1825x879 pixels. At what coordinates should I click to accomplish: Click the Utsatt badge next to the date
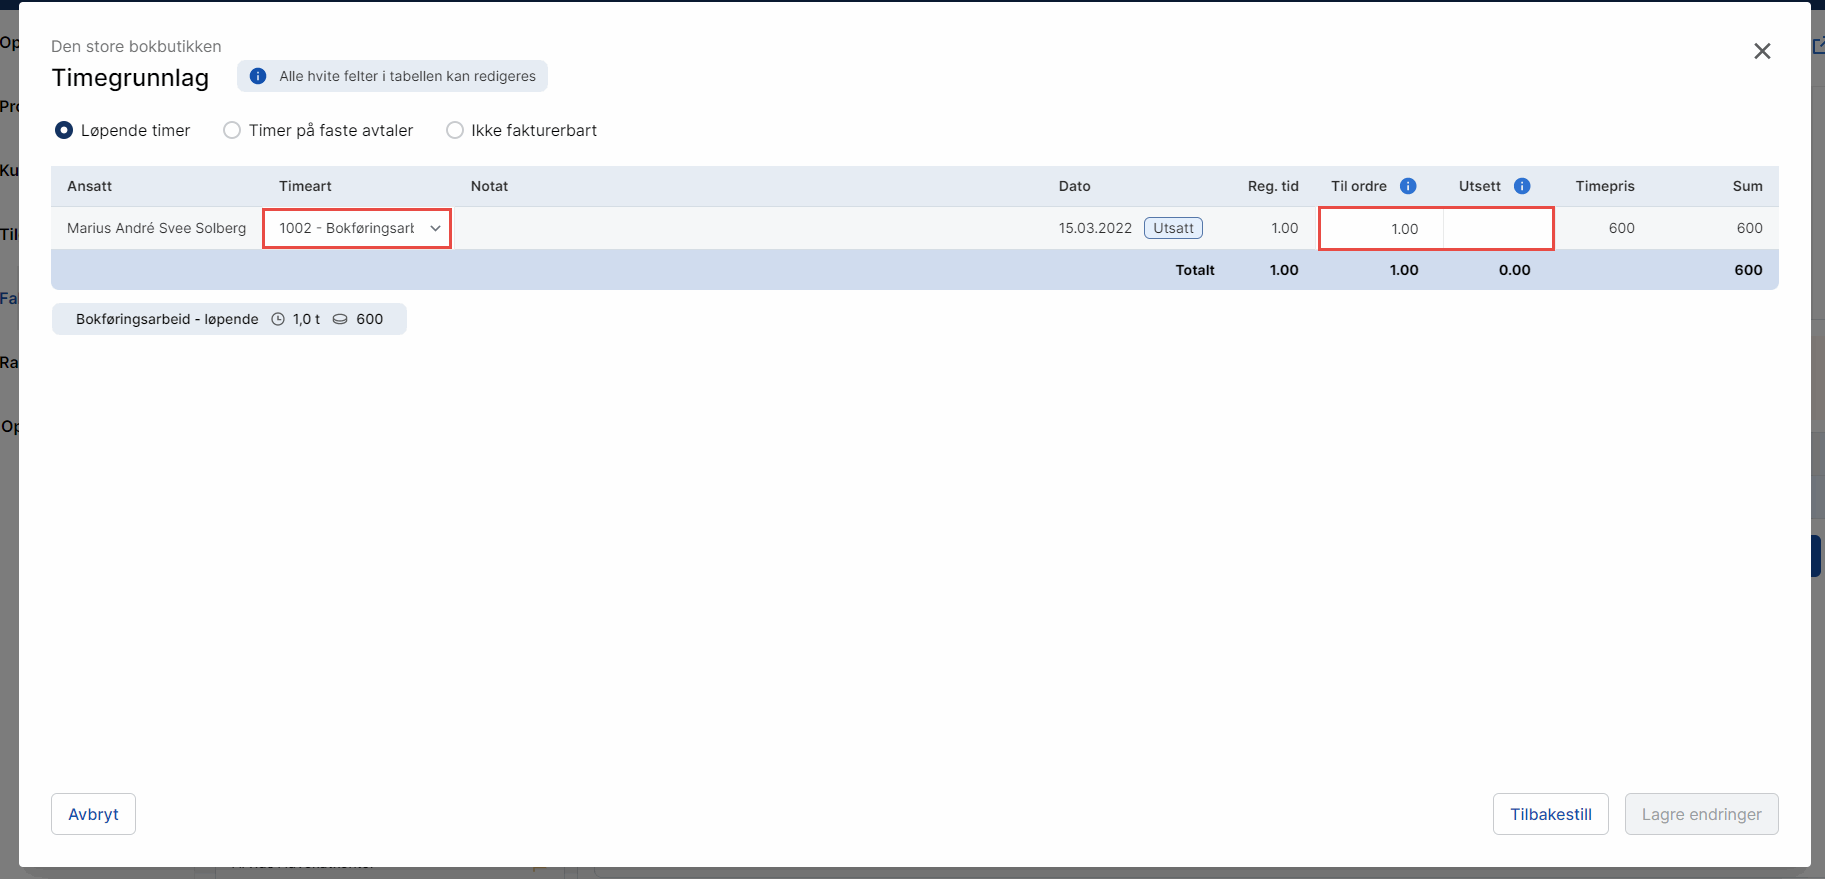[x=1173, y=228]
